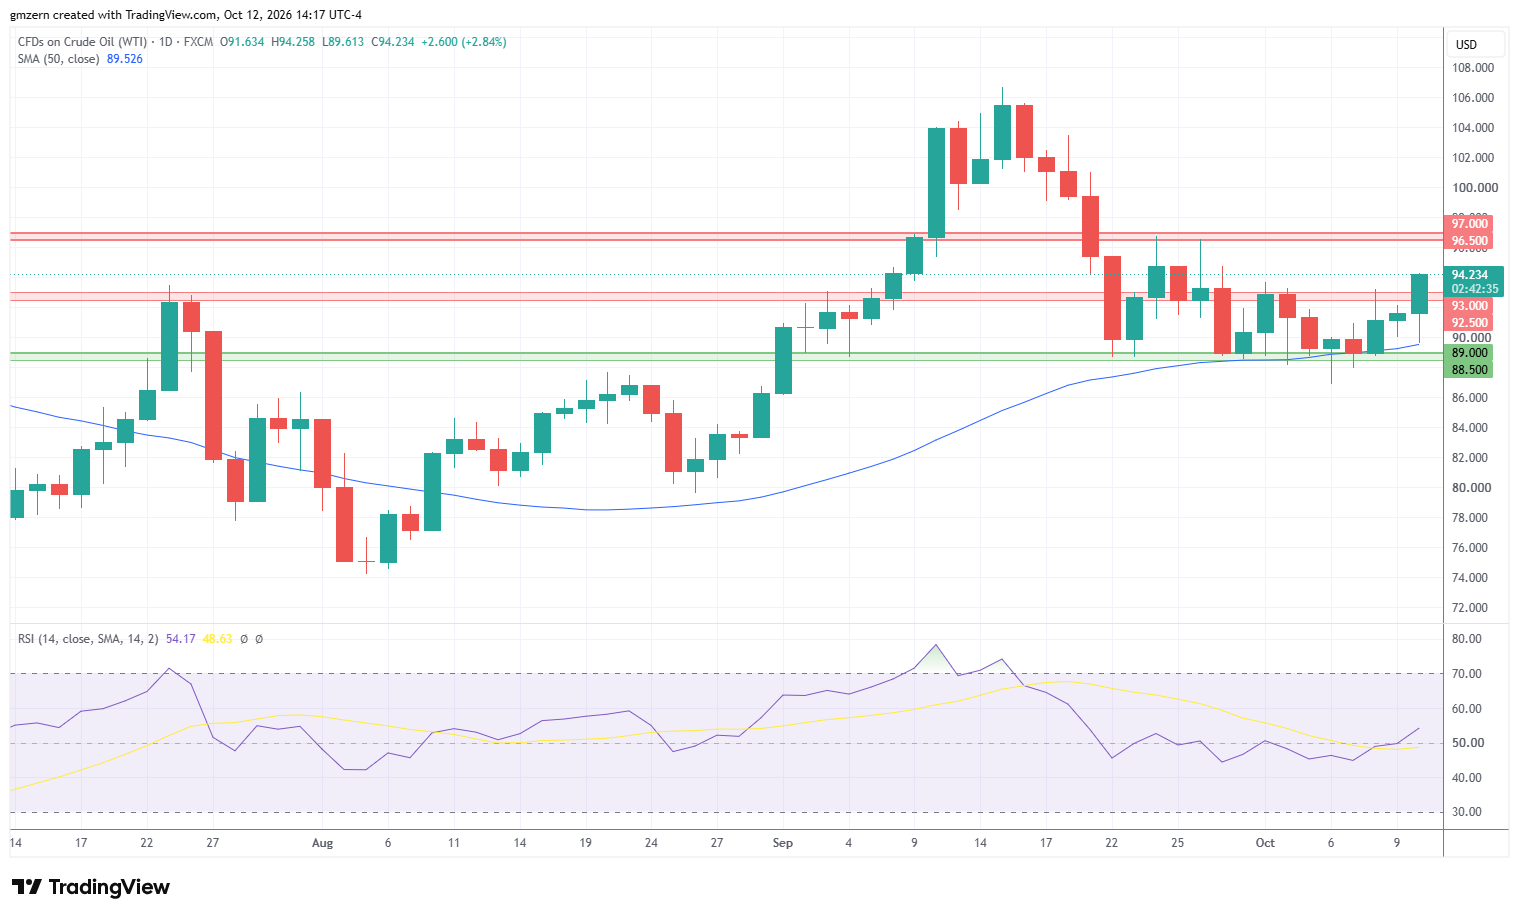The height and width of the screenshot is (917, 1519).
Task: Click the RSI (14, close, SMA, 14, 2) legend
Action: (x=88, y=639)
